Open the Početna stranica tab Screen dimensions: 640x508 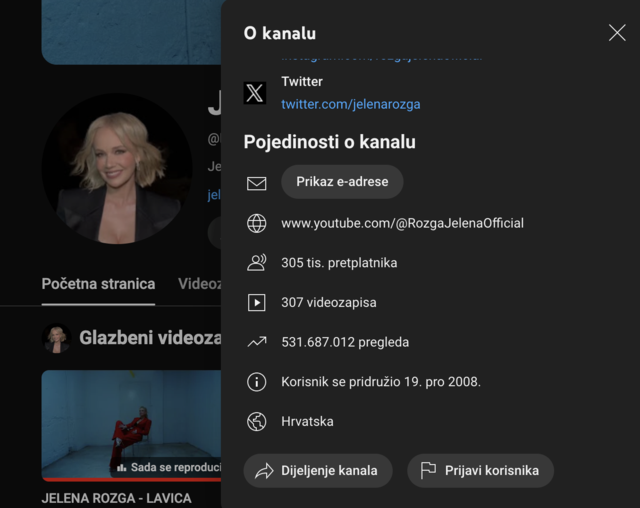(x=98, y=284)
